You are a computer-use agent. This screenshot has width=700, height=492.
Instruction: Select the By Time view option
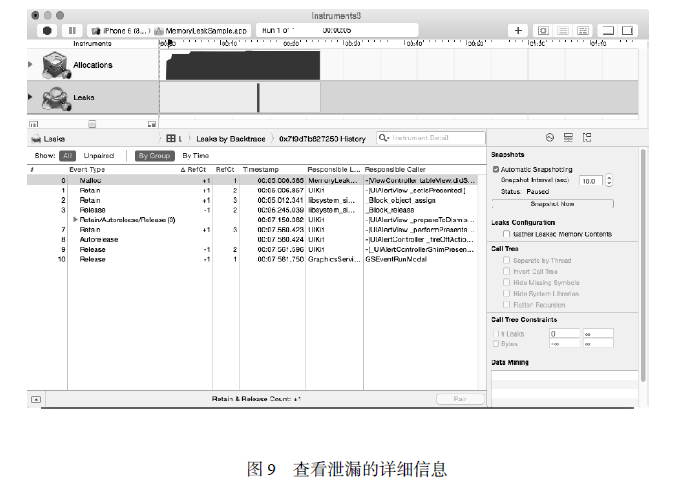pos(196,156)
